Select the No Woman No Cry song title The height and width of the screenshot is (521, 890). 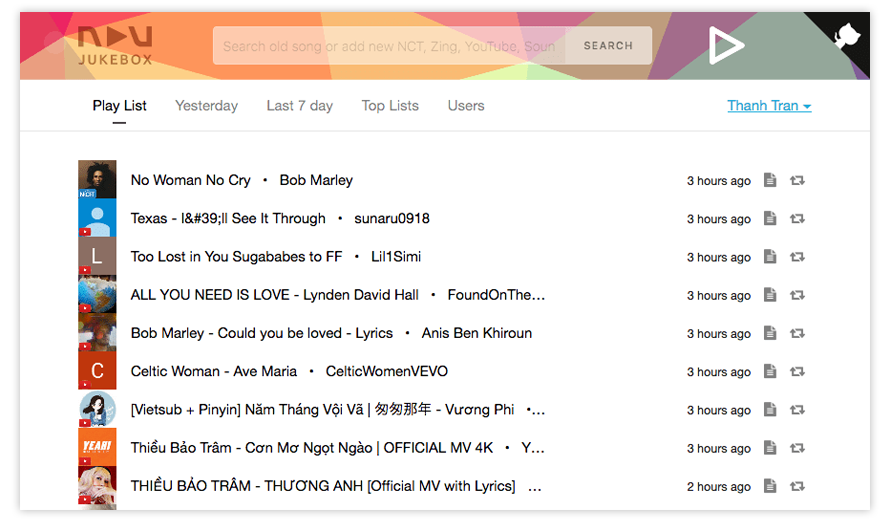tap(191, 180)
